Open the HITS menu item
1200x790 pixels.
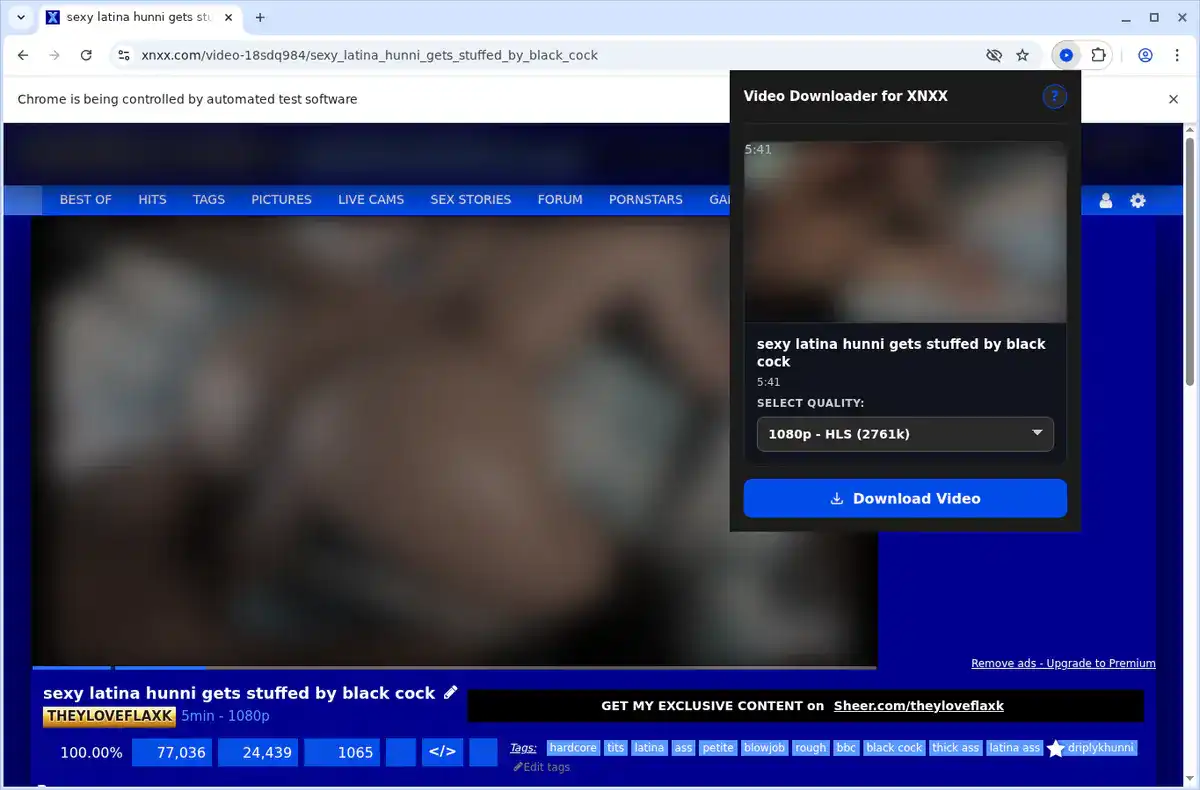152,200
